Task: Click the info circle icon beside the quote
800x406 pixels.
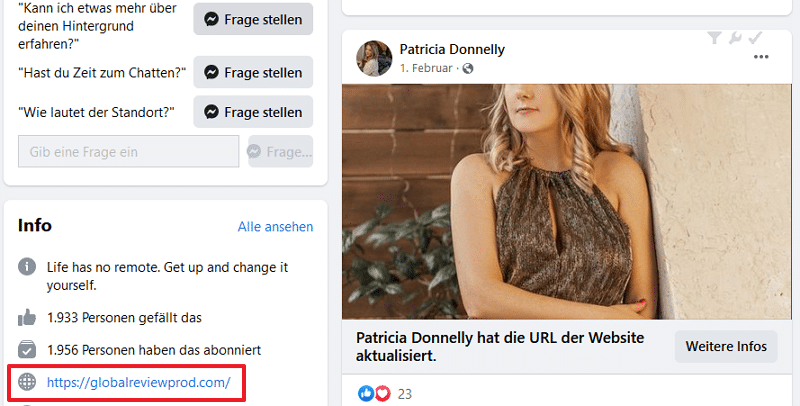Action: click(x=27, y=266)
